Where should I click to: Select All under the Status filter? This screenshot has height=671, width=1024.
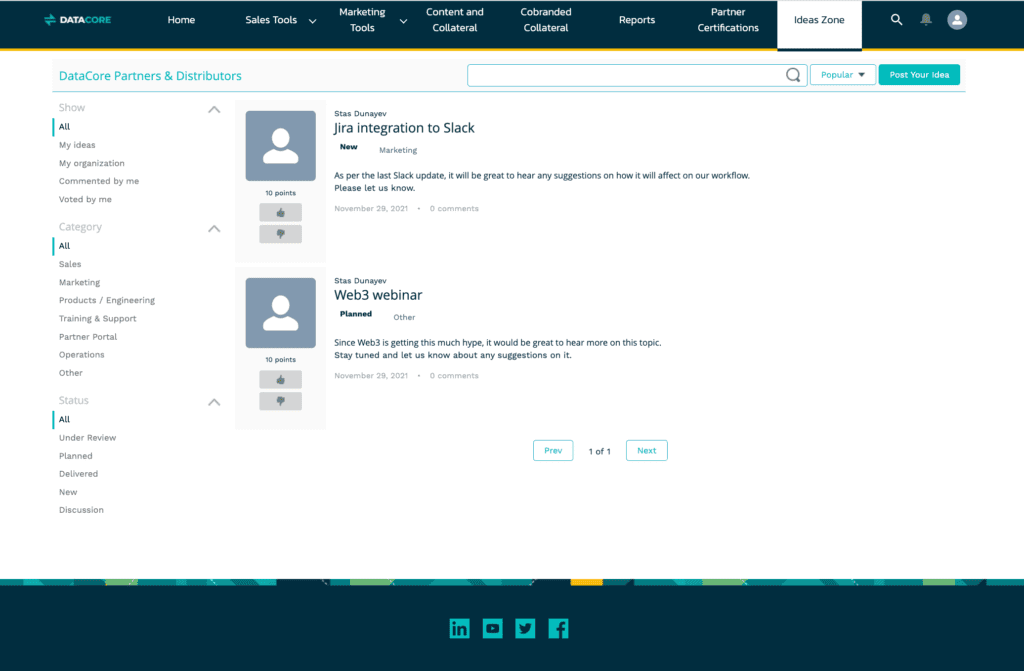(64, 419)
